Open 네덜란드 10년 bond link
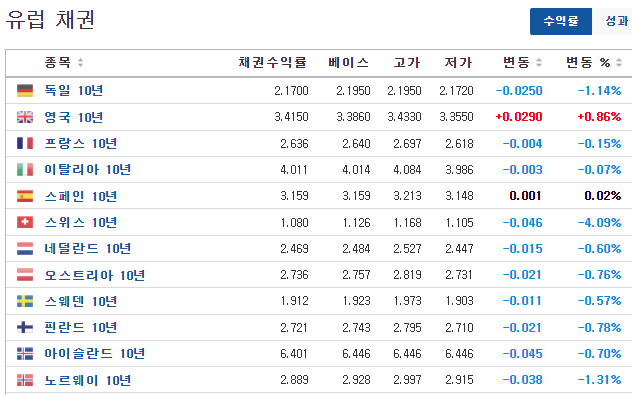The image size is (632, 395). click(x=87, y=248)
